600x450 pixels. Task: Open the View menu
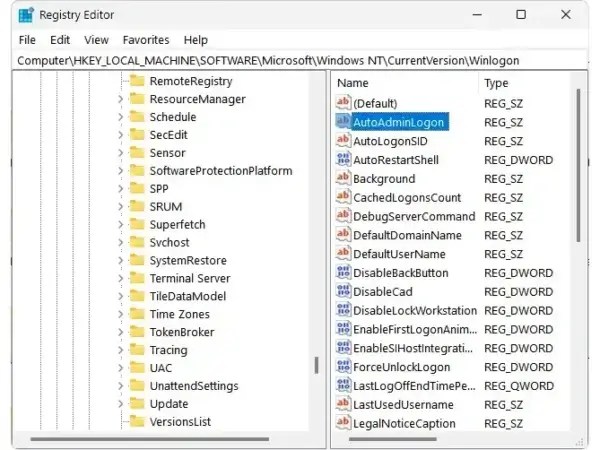coord(96,40)
